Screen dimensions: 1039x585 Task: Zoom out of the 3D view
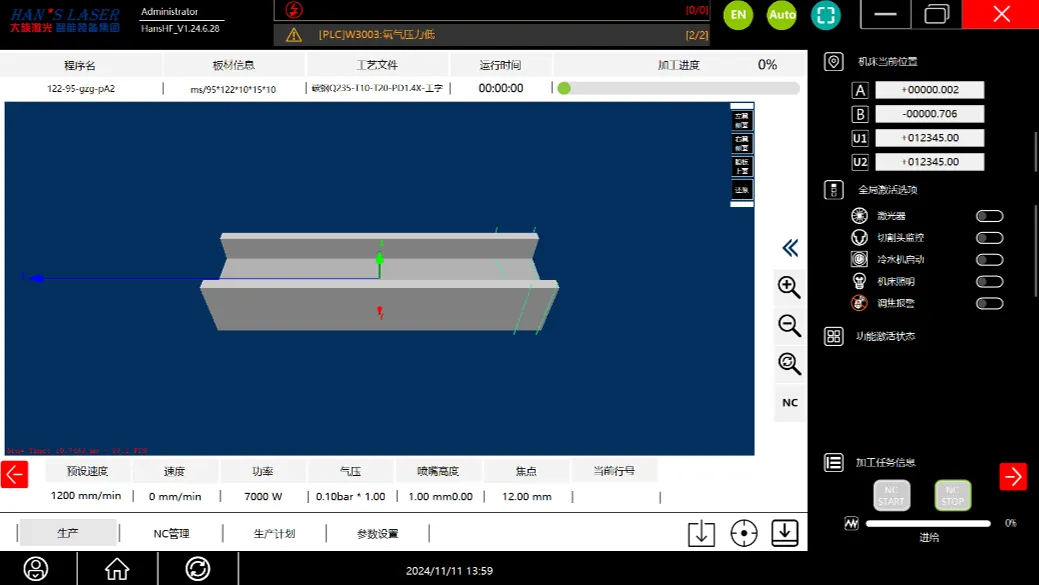pos(789,325)
